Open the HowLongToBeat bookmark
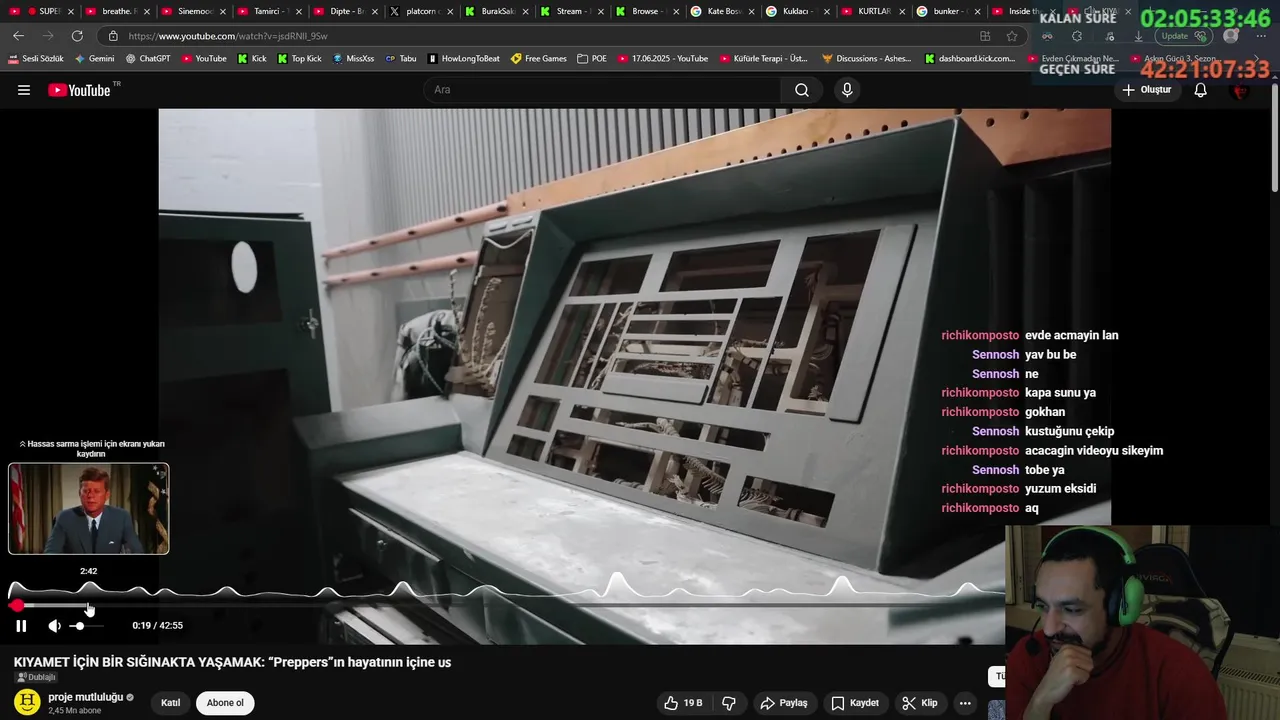The image size is (1280, 720). pos(463,59)
